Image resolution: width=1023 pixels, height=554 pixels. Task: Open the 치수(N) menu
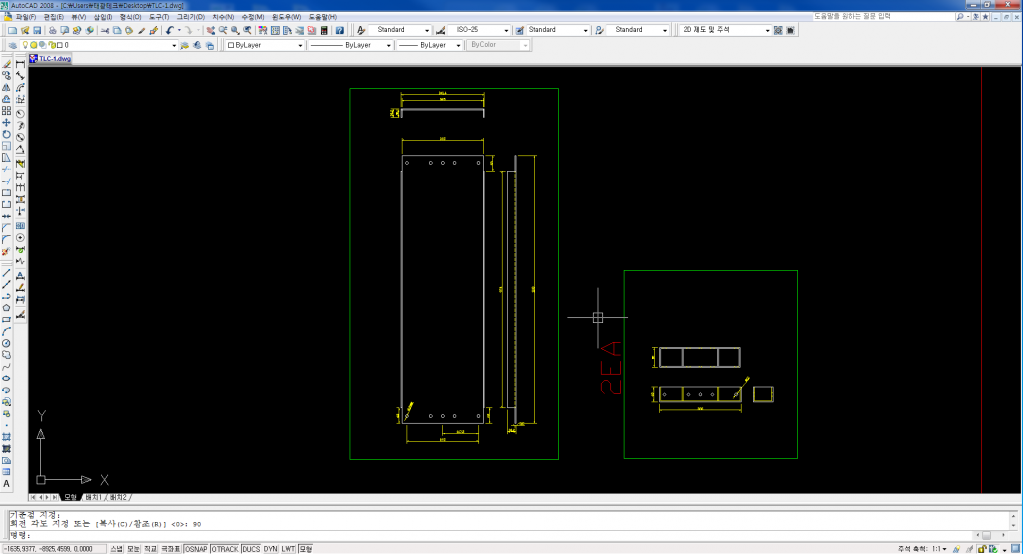pyautogui.click(x=223, y=17)
